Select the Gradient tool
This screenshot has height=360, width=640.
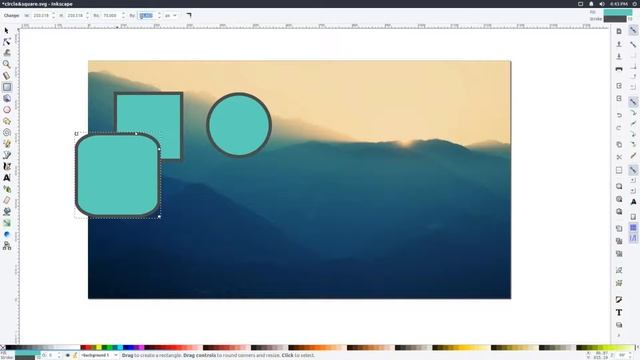coord(7,223)
